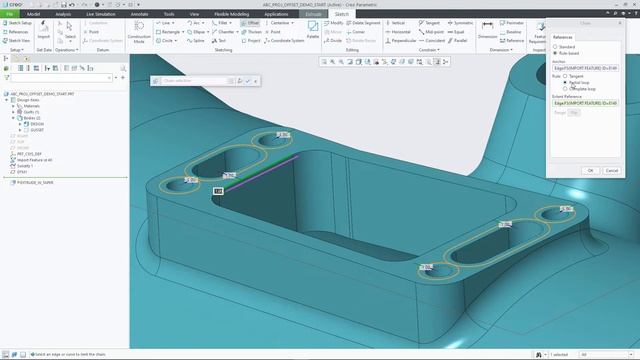Select the Spline sketch tool

(x=196, y=41)
